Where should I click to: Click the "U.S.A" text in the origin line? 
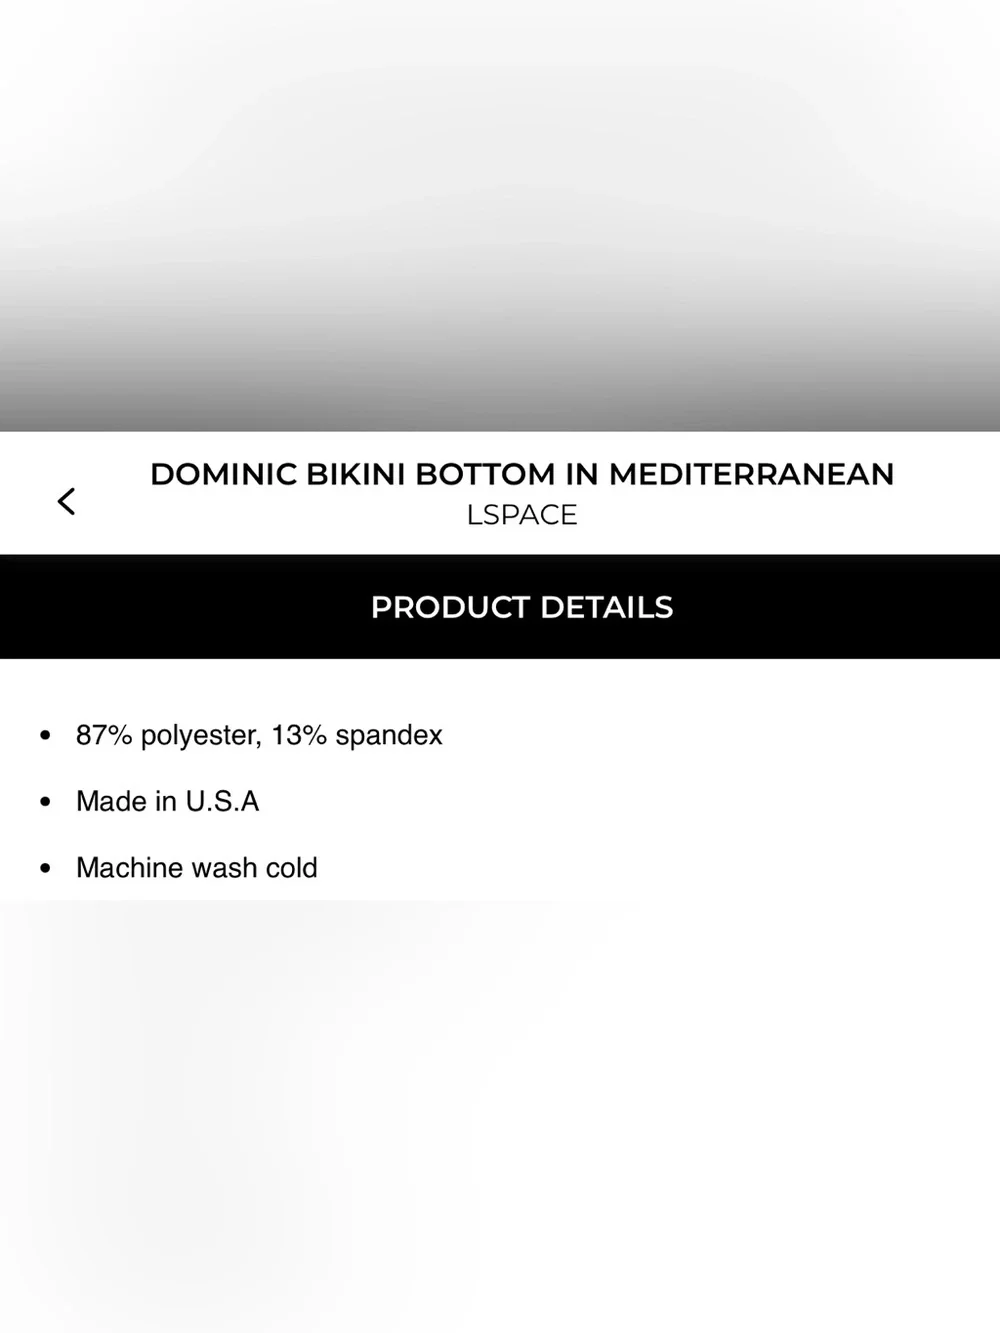222,802
